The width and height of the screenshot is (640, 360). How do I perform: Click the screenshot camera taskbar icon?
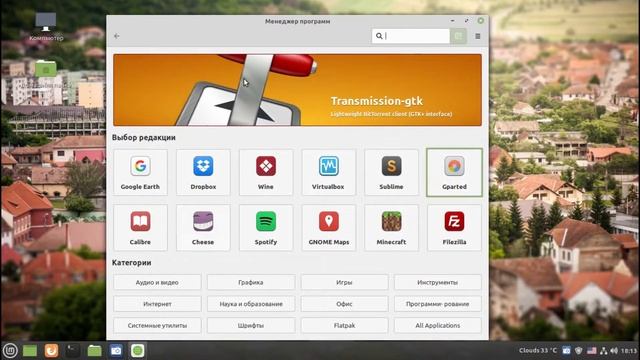tap(116, 351)
